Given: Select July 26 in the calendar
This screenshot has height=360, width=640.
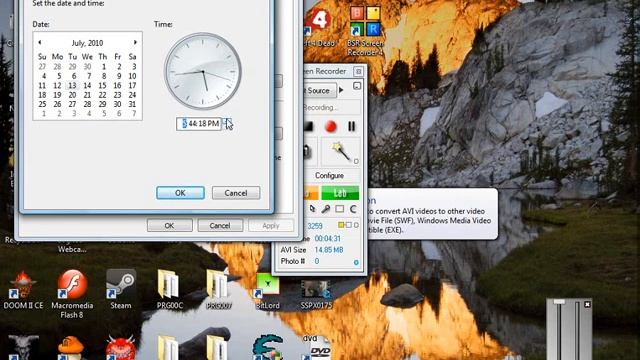Looking at the screenshot, I should pyautogui.click(x=57, y=104).
